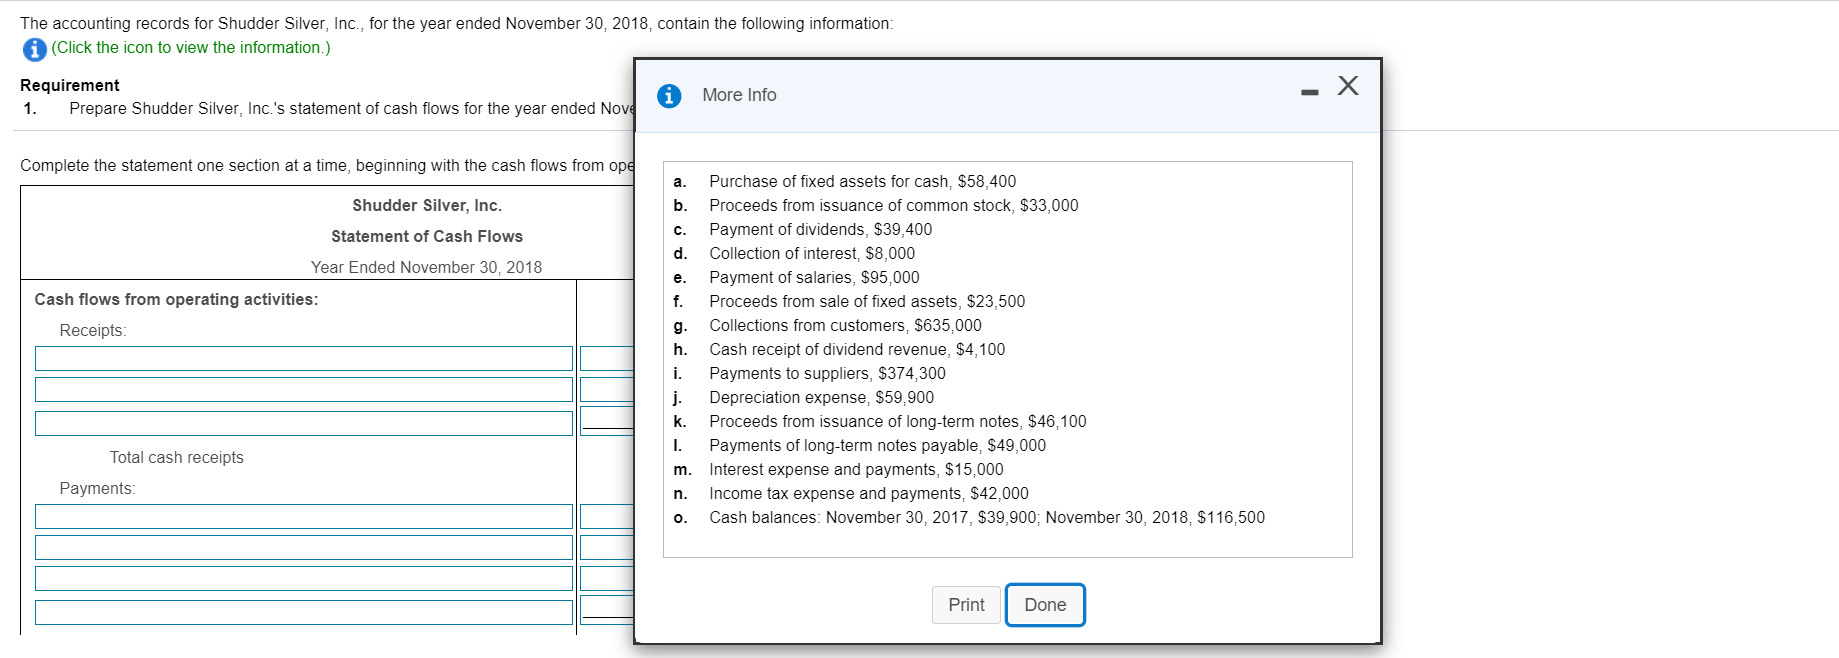1839x658 pixels.
Task: Select 'Purchase of fixed assets for cash' line
Action: [862, 181]
